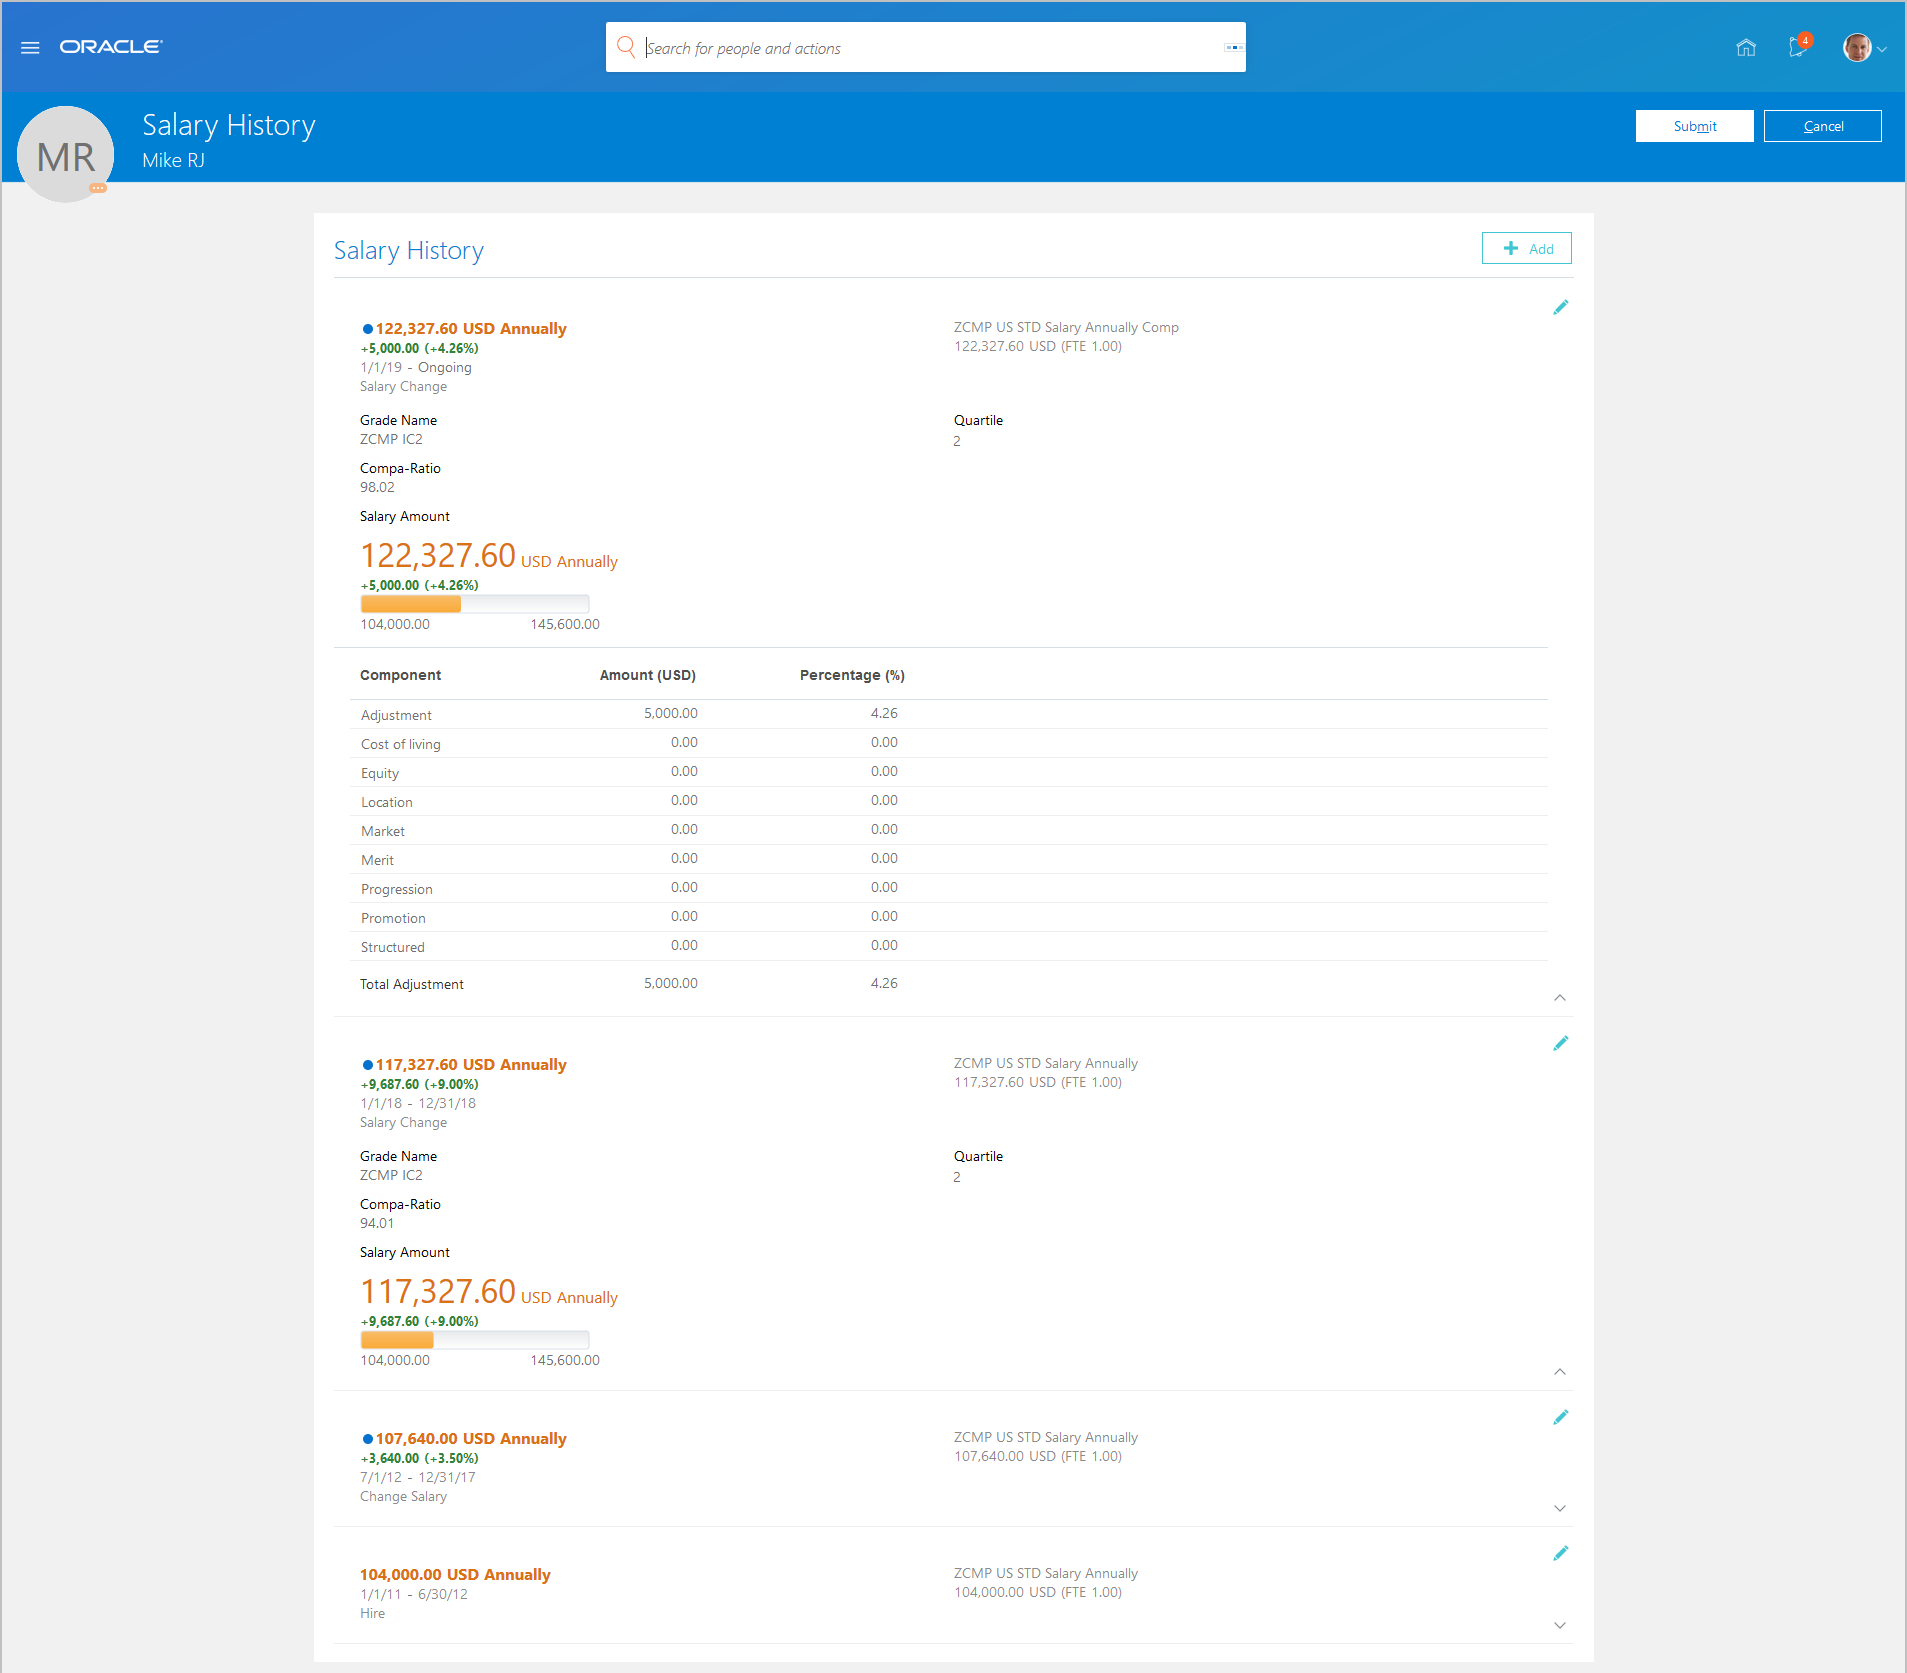Select the Merit component row
This screenshot has height=1673, width=1907.
tap(949, 859)
